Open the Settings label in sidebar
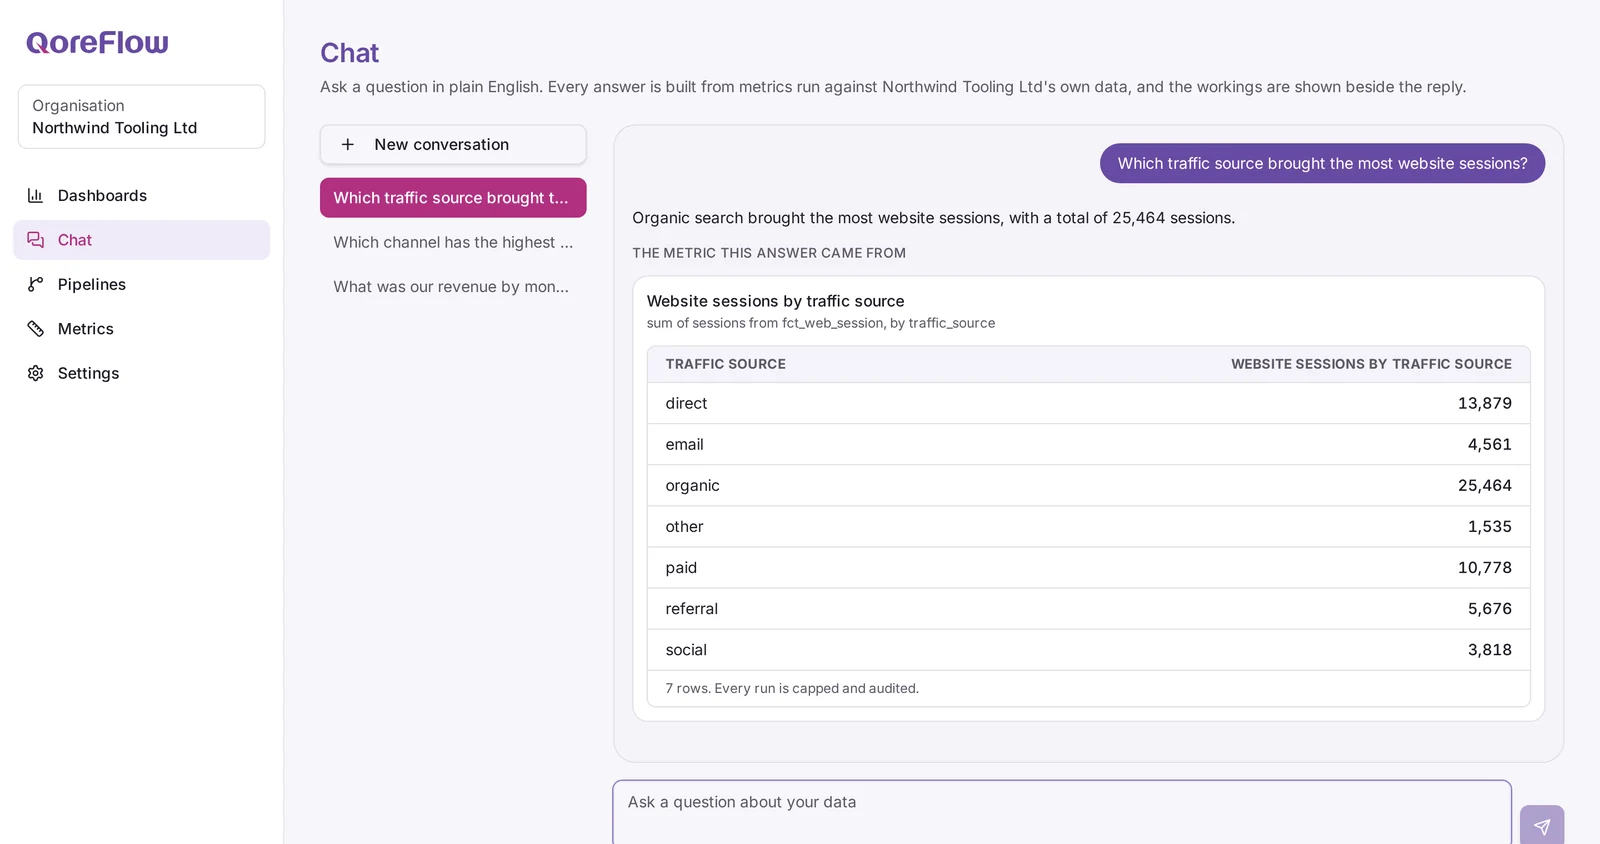This screenshot has width=1600, height=844. pos(88,373)
